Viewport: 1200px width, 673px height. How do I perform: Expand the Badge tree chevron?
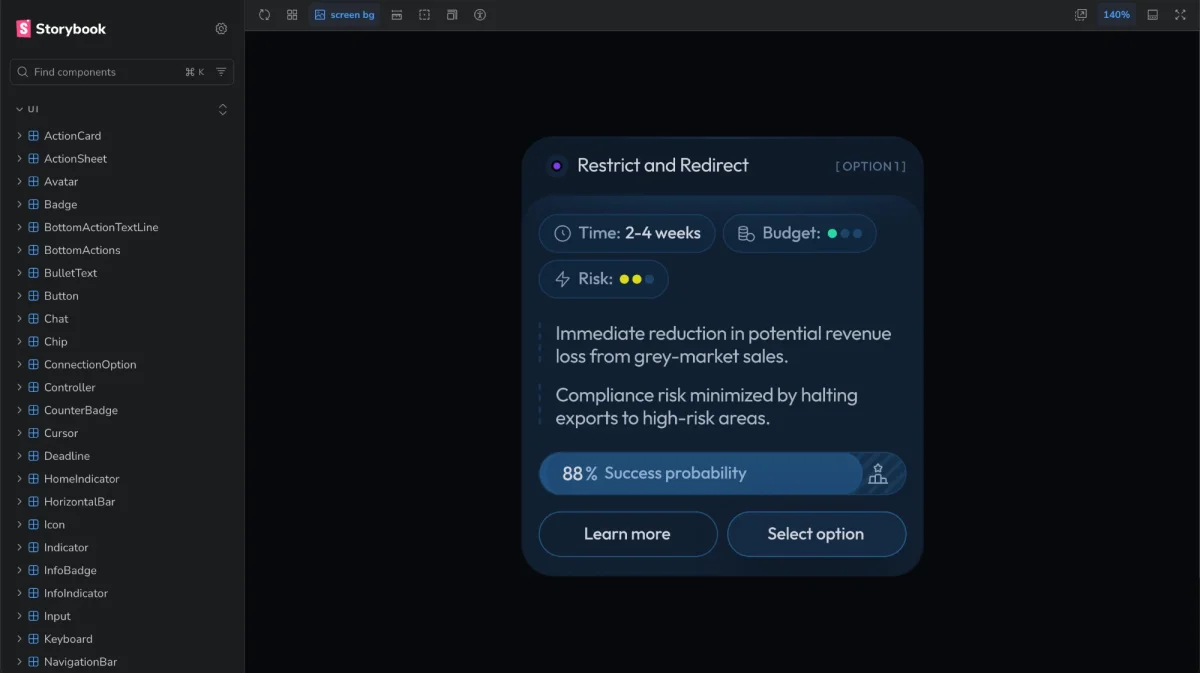pos(19,204)
